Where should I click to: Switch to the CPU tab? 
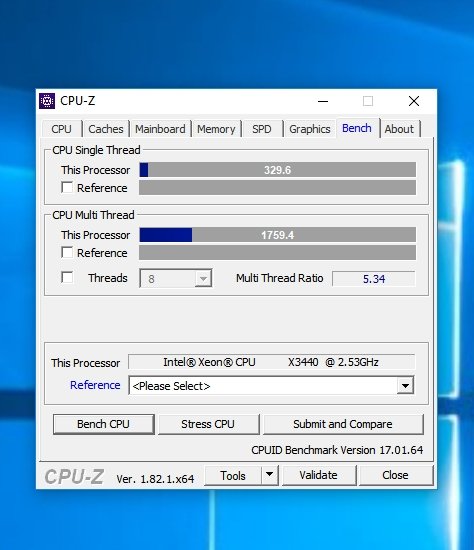click(61, 129)
